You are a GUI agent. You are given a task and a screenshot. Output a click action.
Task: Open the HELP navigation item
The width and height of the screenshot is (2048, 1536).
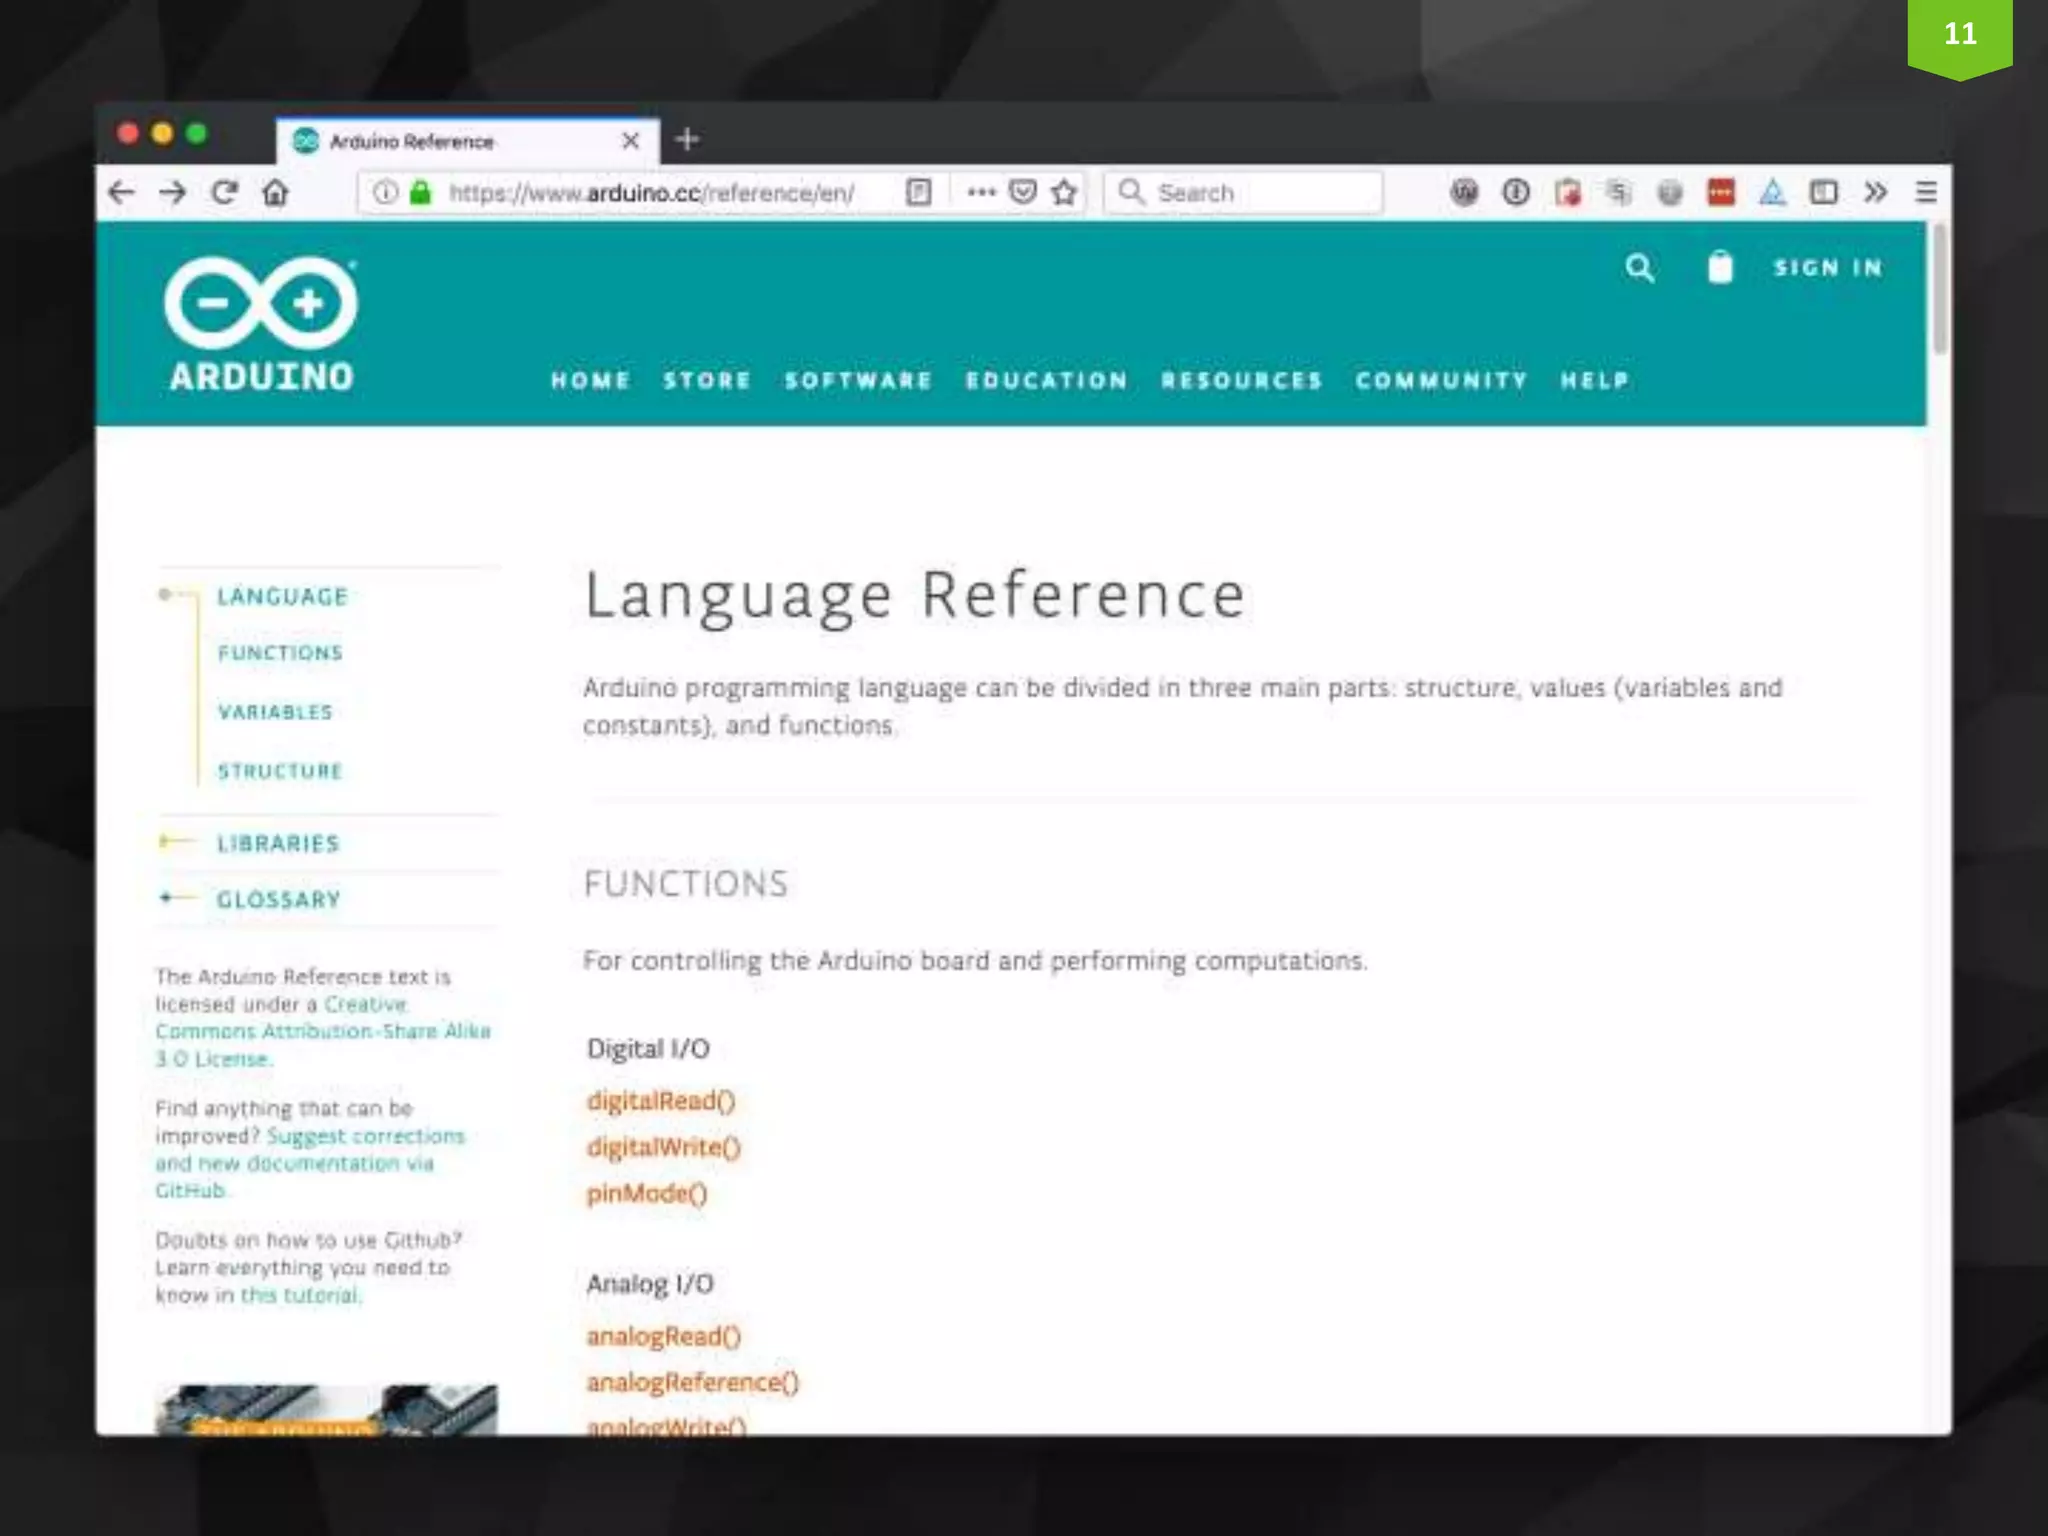pos(1595,381)
